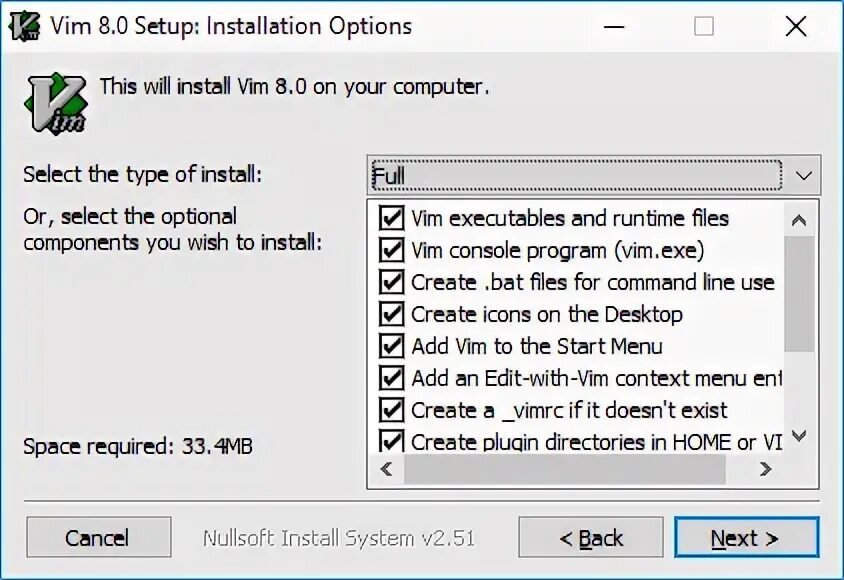
Task: Uncheck Vim executables and runtime files
Action: click(x=392, y=218)
